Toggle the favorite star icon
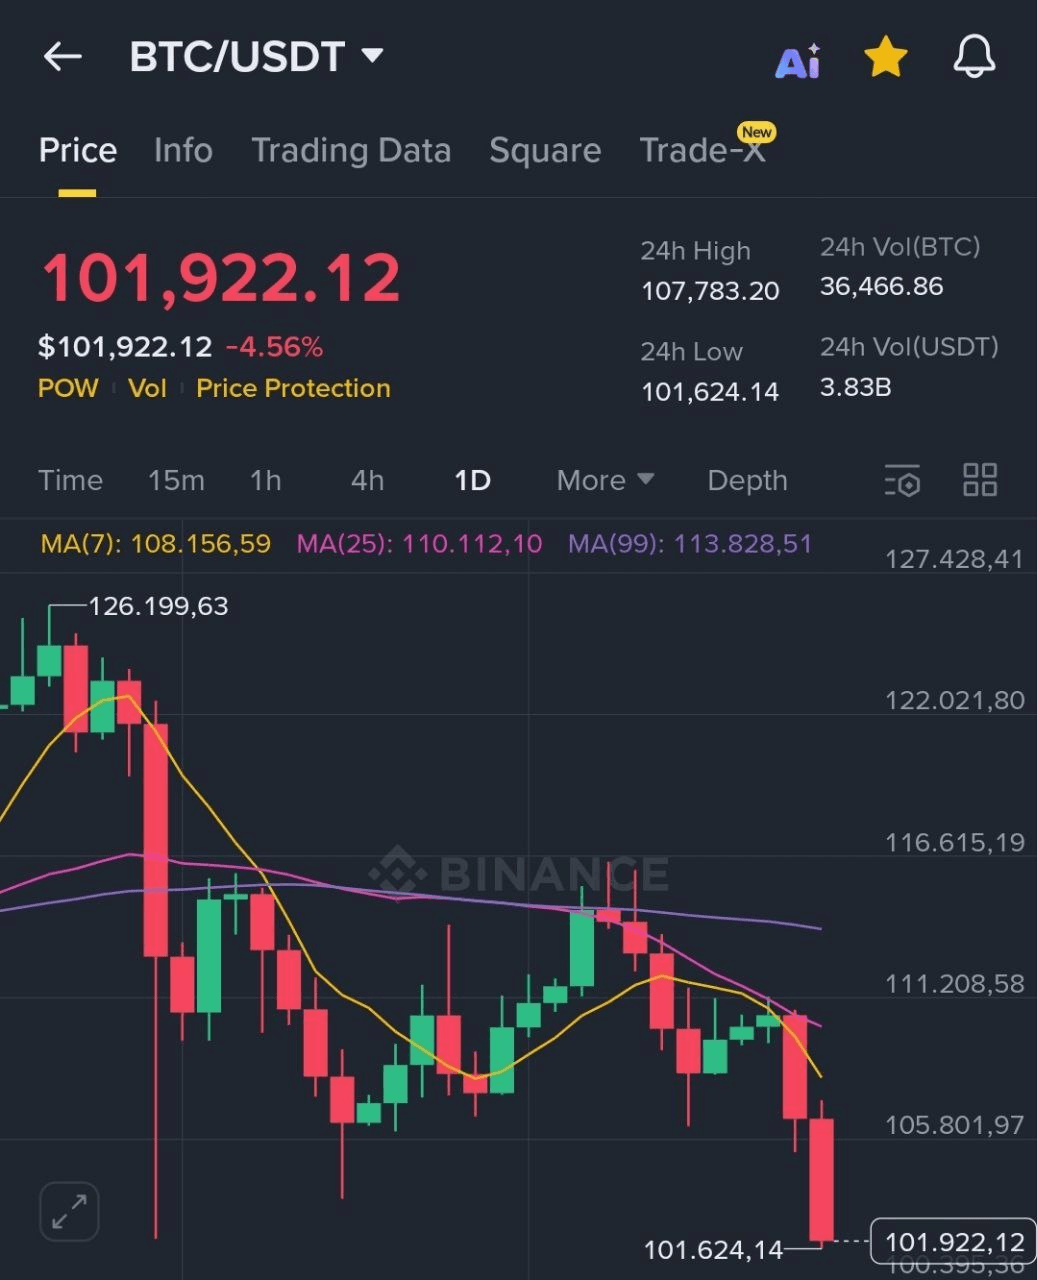The width and height of the screenshot is (1037, 1280). [885, 57]
